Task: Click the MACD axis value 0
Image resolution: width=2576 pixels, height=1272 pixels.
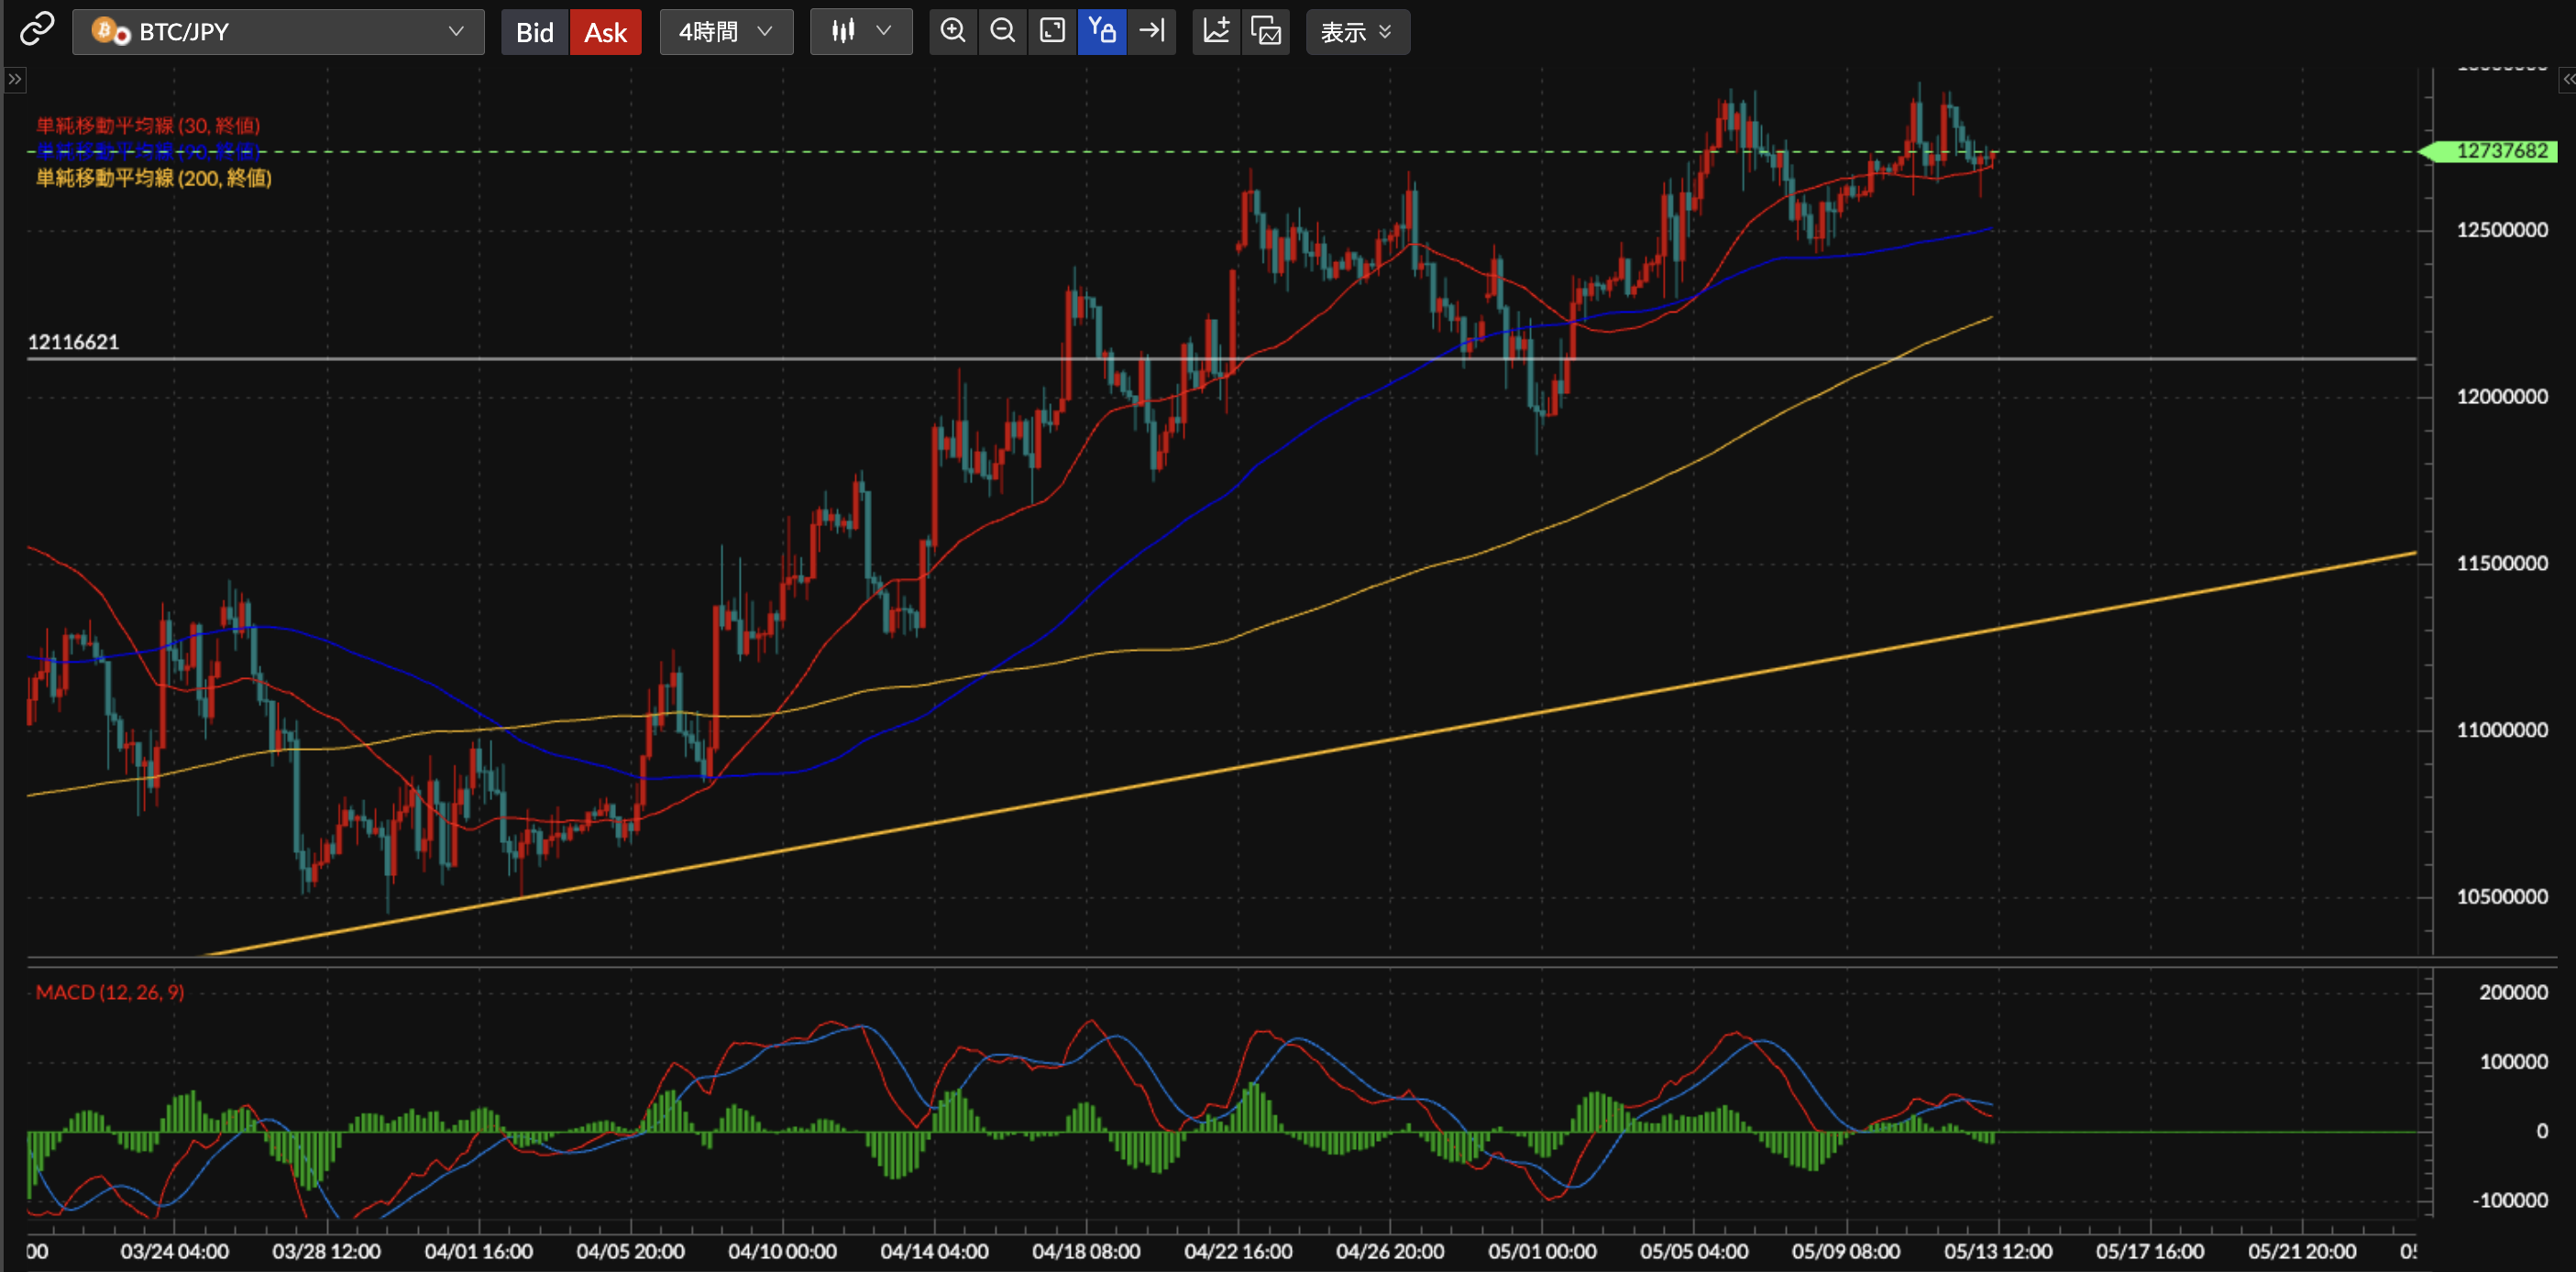Action: (2542, 1132)
